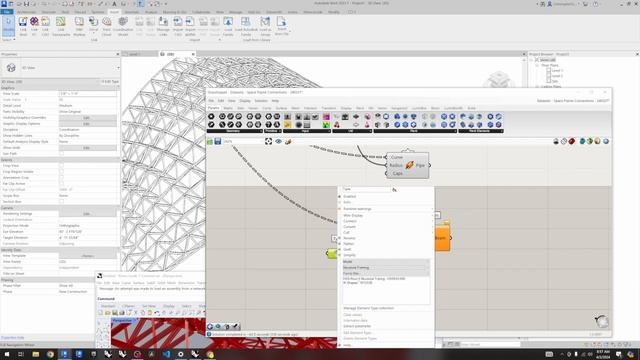Toggle Grasshopper preview eye icon
The width and height of the screenshot is (640, 360).
(278, 141)
